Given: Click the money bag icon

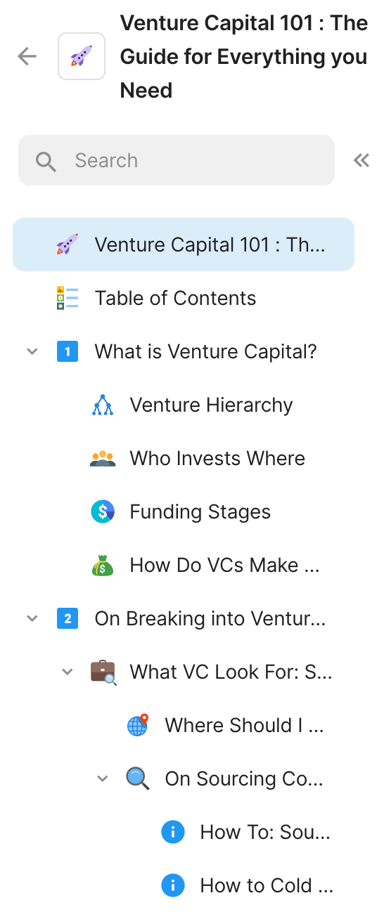Looking at the screenshot, I should (102, 565).
